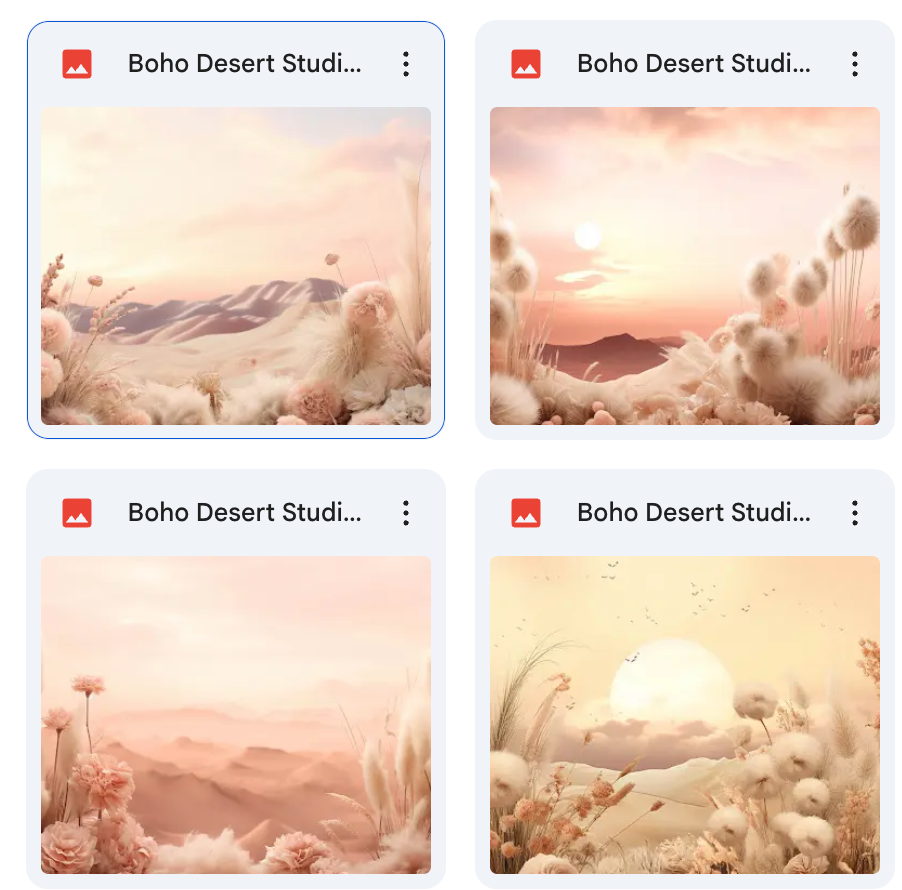Viewport: 902px width, 890px height.
Task: Click the image file icon on the small-sun sunset card
Action: [526, 63]
